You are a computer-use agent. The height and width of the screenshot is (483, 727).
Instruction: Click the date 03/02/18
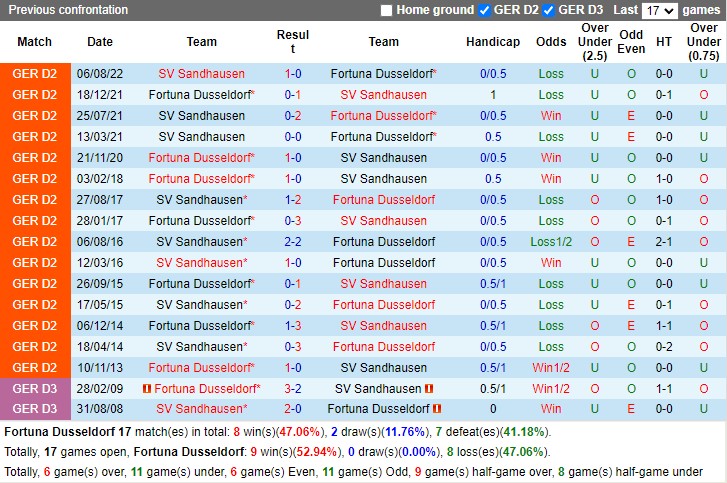click(100, 179)
